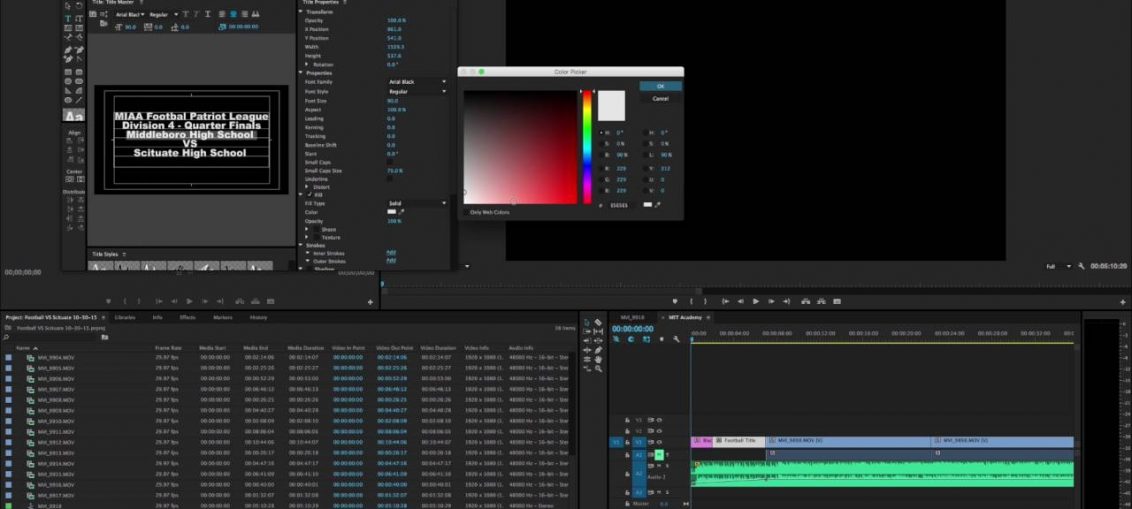Choose the Line tool in the Titler toolbox

(79, 100)
